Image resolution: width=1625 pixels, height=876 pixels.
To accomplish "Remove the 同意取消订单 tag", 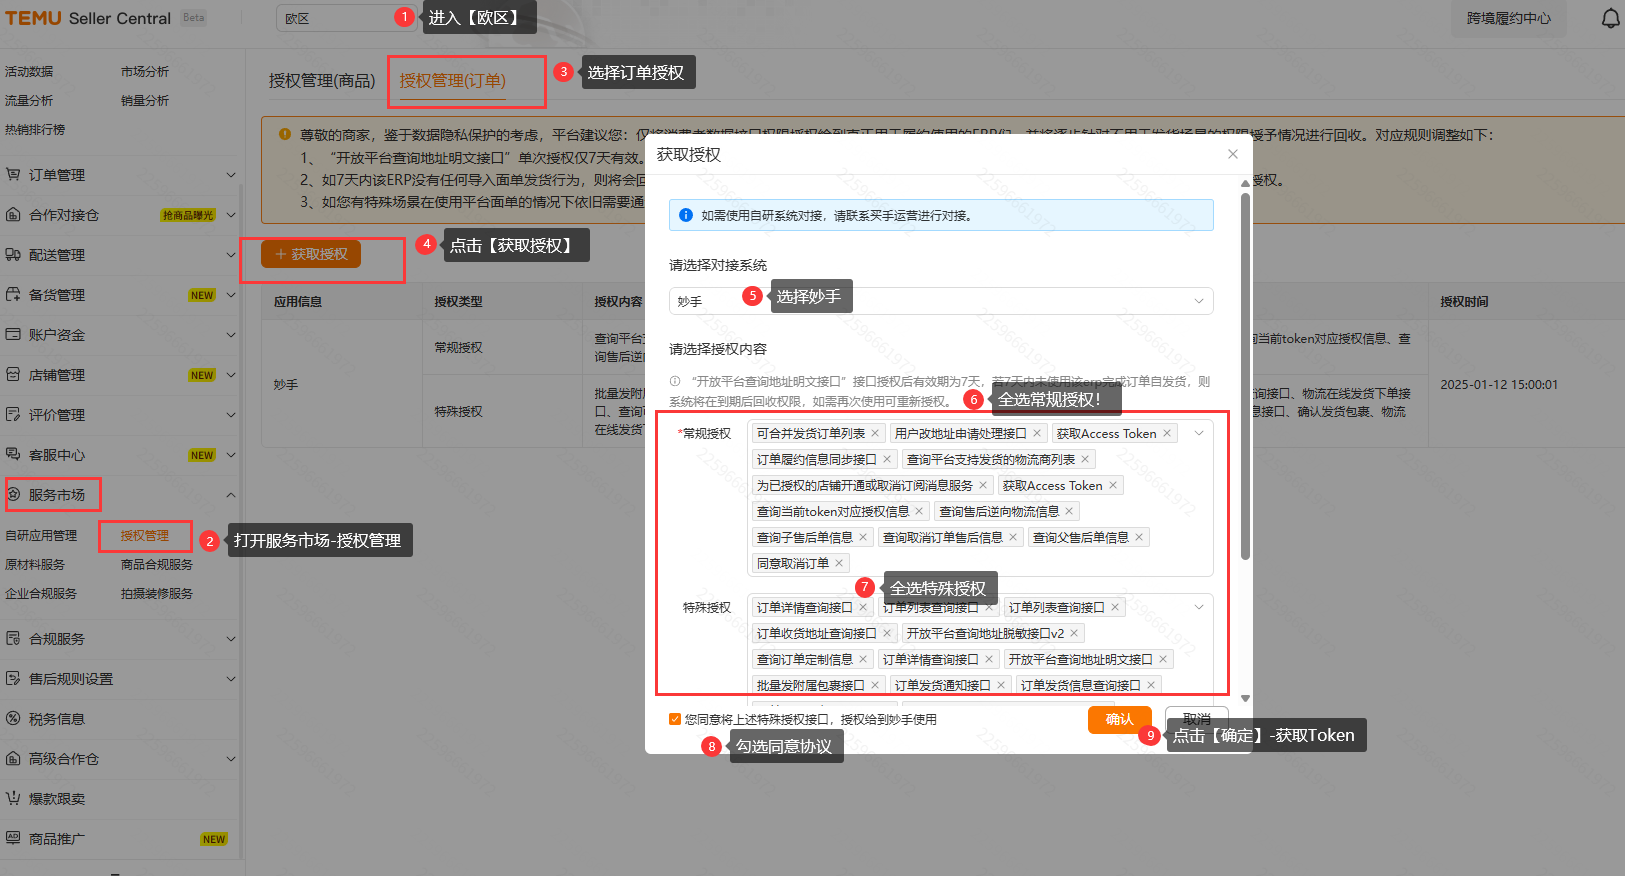I will tap(839, 563).
